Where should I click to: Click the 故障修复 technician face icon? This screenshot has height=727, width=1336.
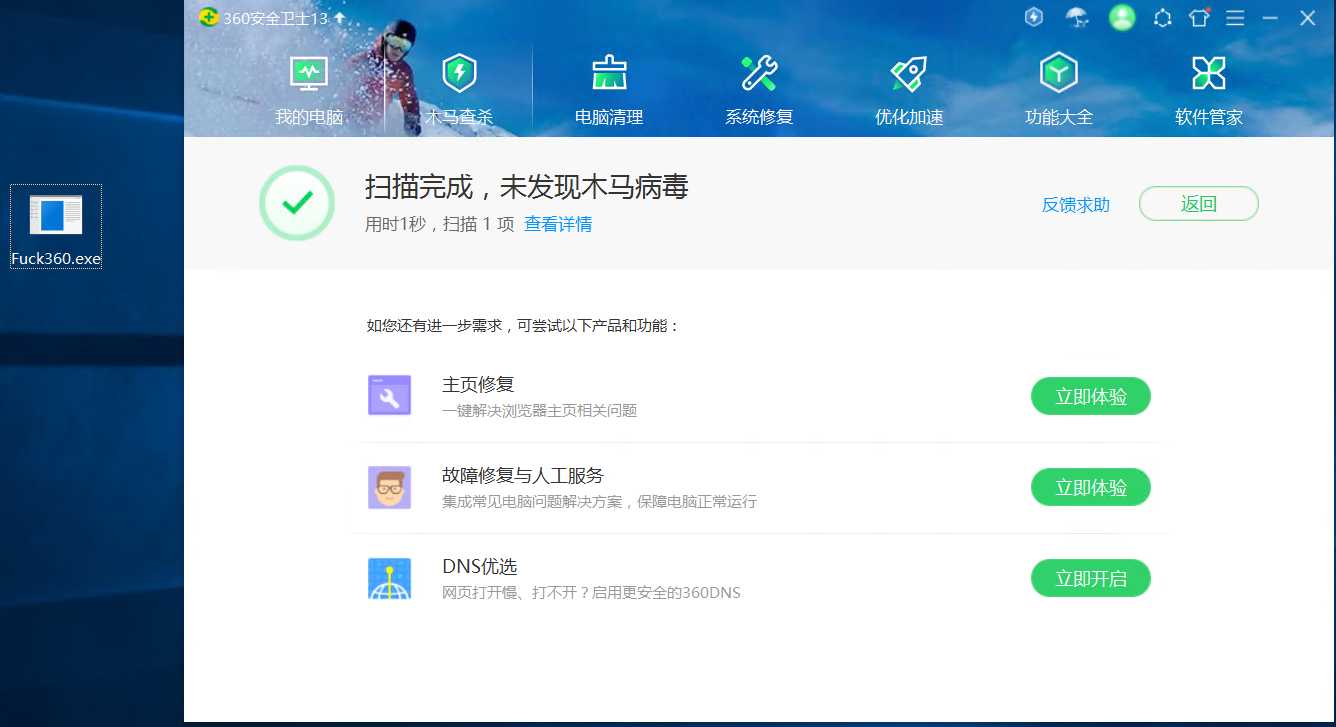click(390, 487)
